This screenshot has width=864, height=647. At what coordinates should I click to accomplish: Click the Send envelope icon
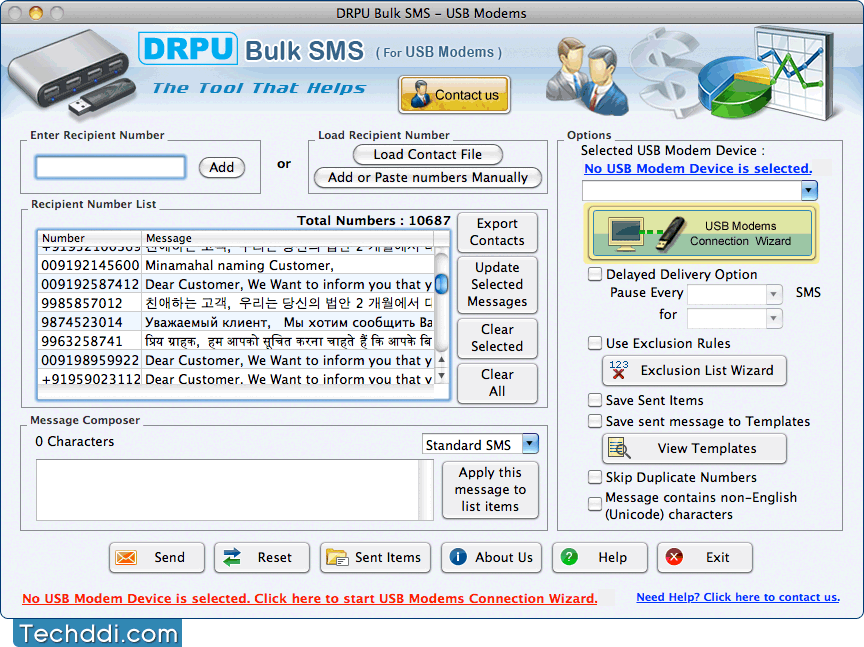[126, 558]
